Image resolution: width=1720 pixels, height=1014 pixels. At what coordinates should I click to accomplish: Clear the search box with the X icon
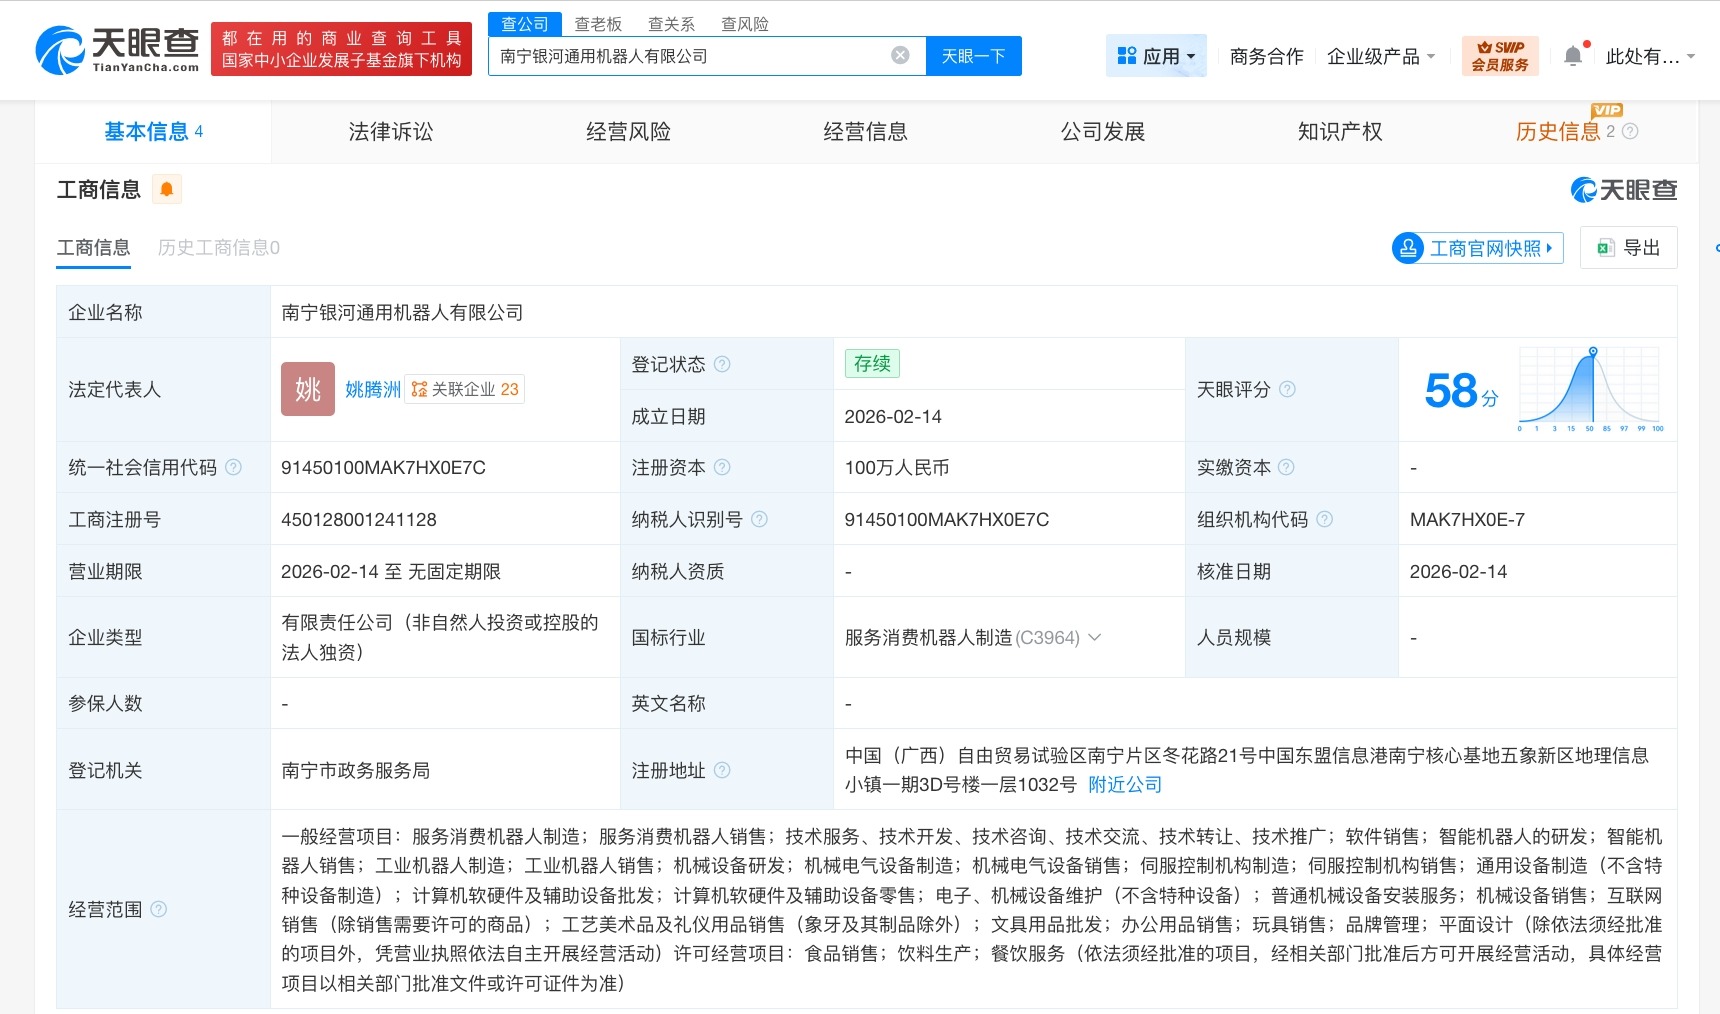point(899,56)
